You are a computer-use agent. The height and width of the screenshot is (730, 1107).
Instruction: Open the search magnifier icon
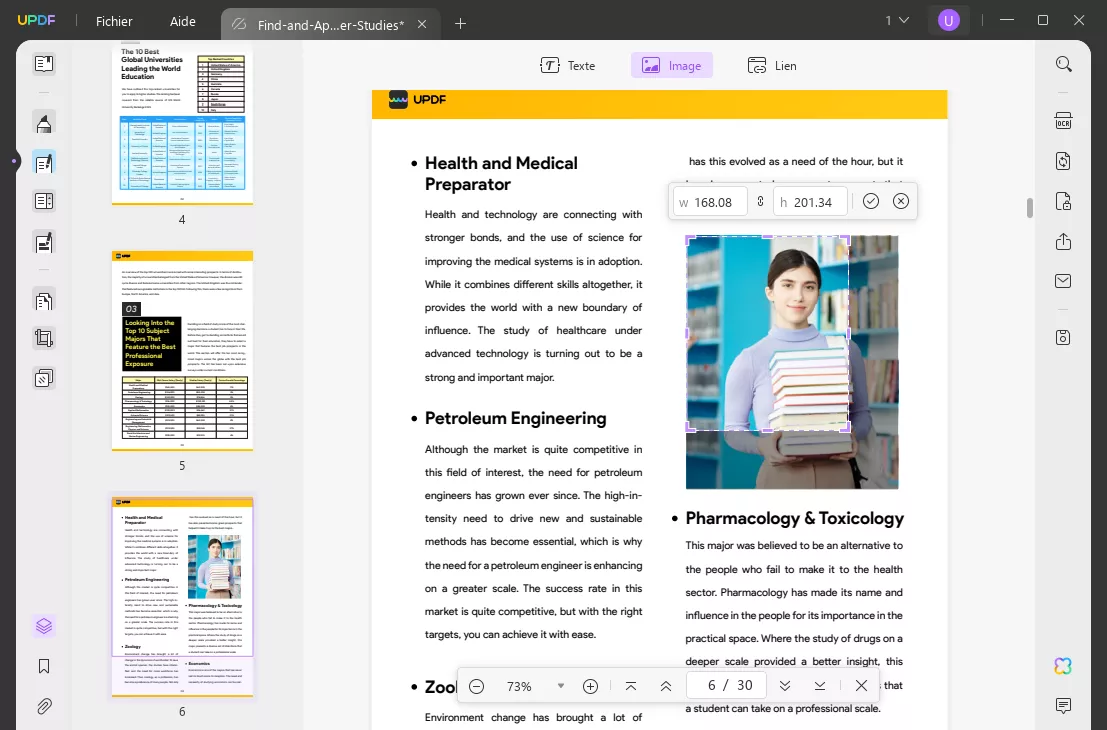(1063, 65)
